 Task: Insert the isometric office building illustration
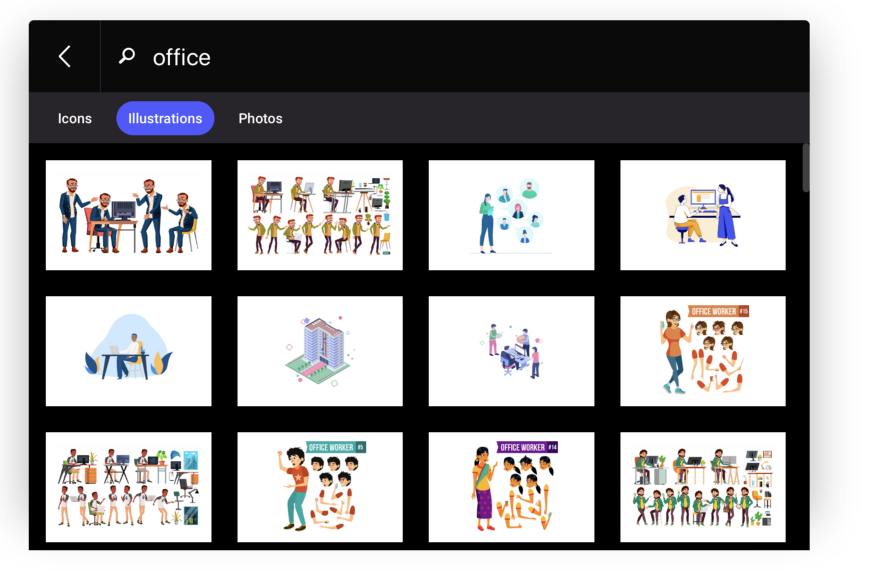320,351
